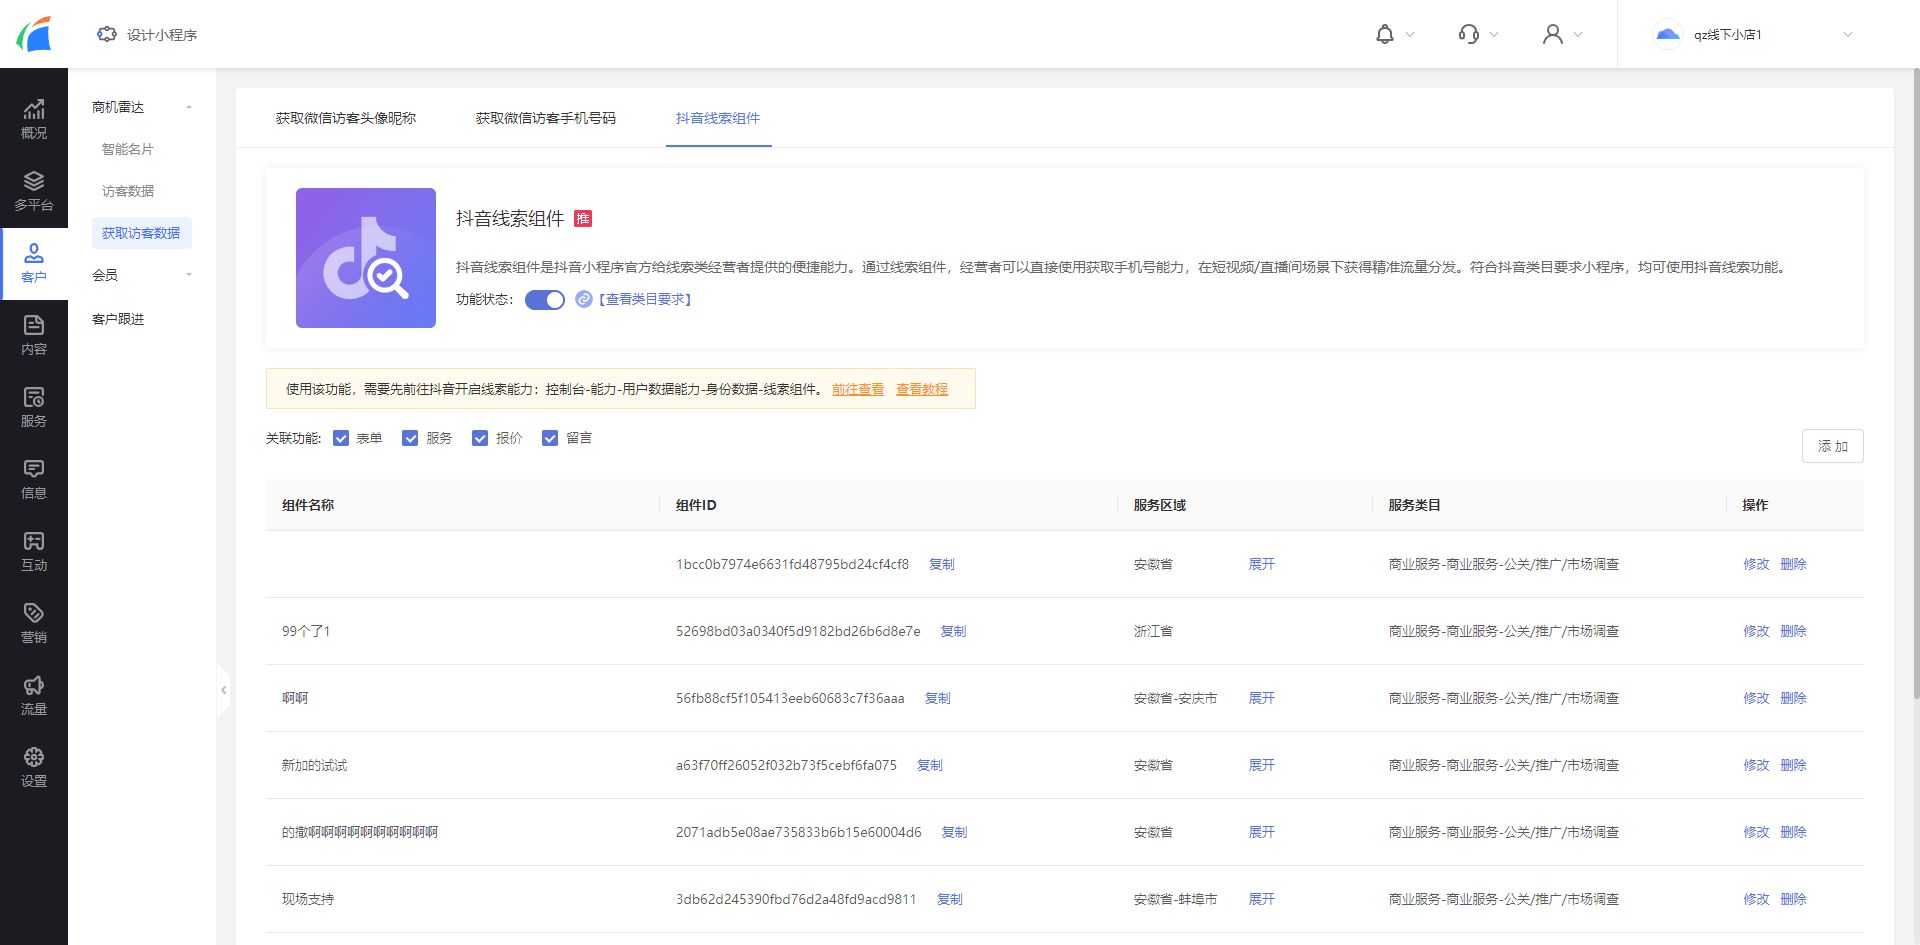Click the red 推 badge
The width and height of the screenshot is (1920, 945).
tap(583, 218)
